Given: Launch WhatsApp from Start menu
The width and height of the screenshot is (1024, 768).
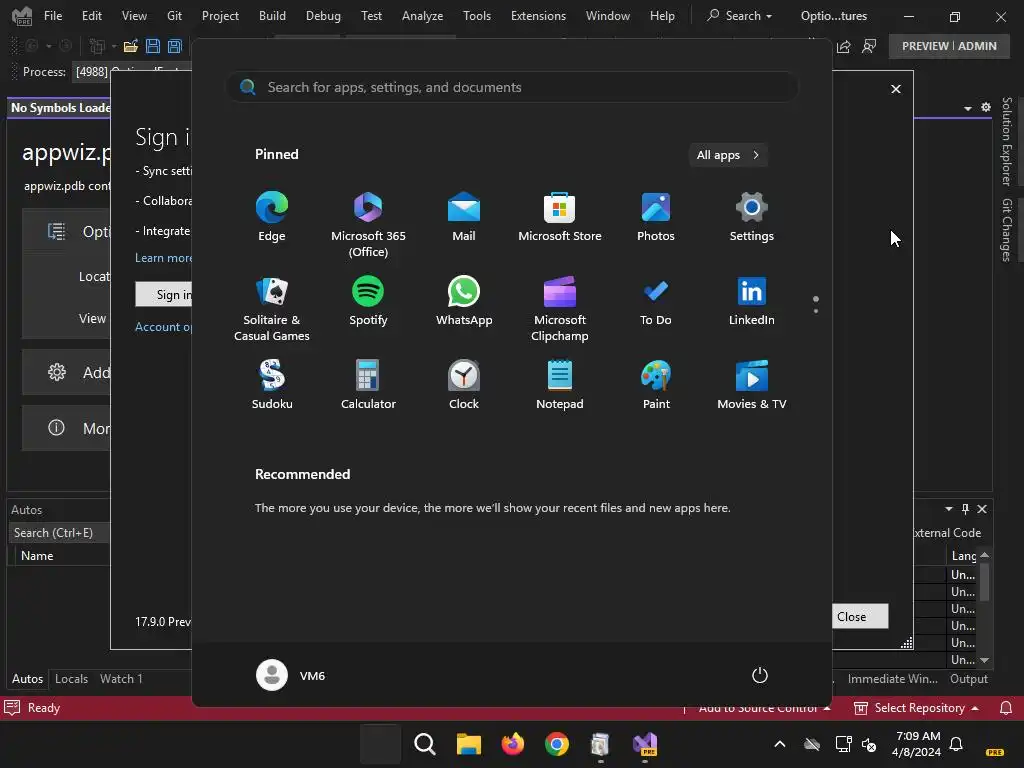Looking at the screenshot, I should point(464,301).
